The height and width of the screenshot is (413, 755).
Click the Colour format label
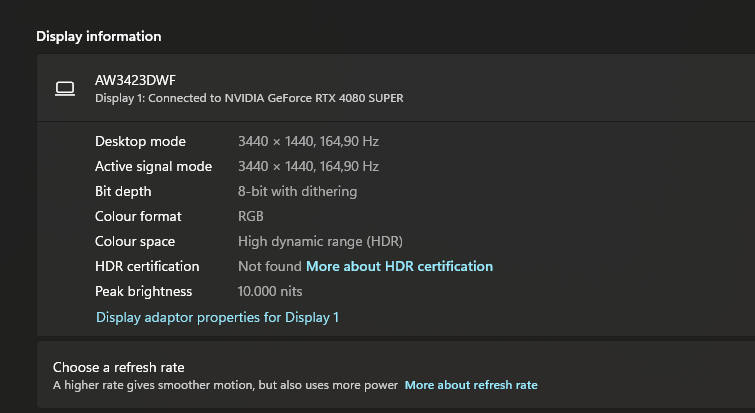pos(138,216)
